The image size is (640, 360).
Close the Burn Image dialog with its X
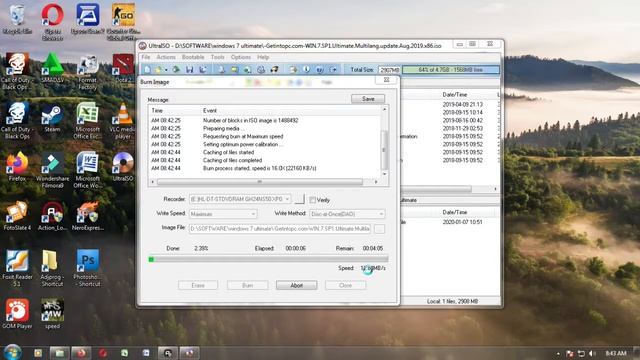(386, 80)
